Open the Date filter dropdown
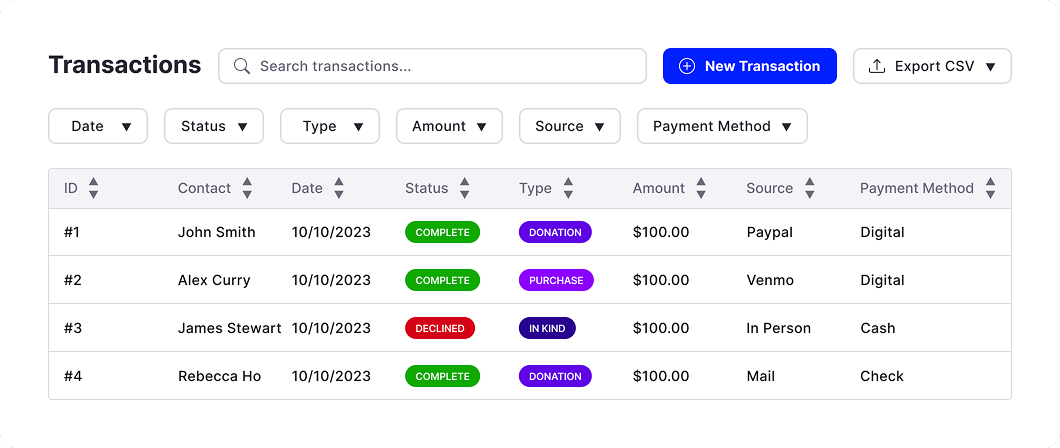Viewport: 1060px width, 448px height. click(x=98, y=126)
